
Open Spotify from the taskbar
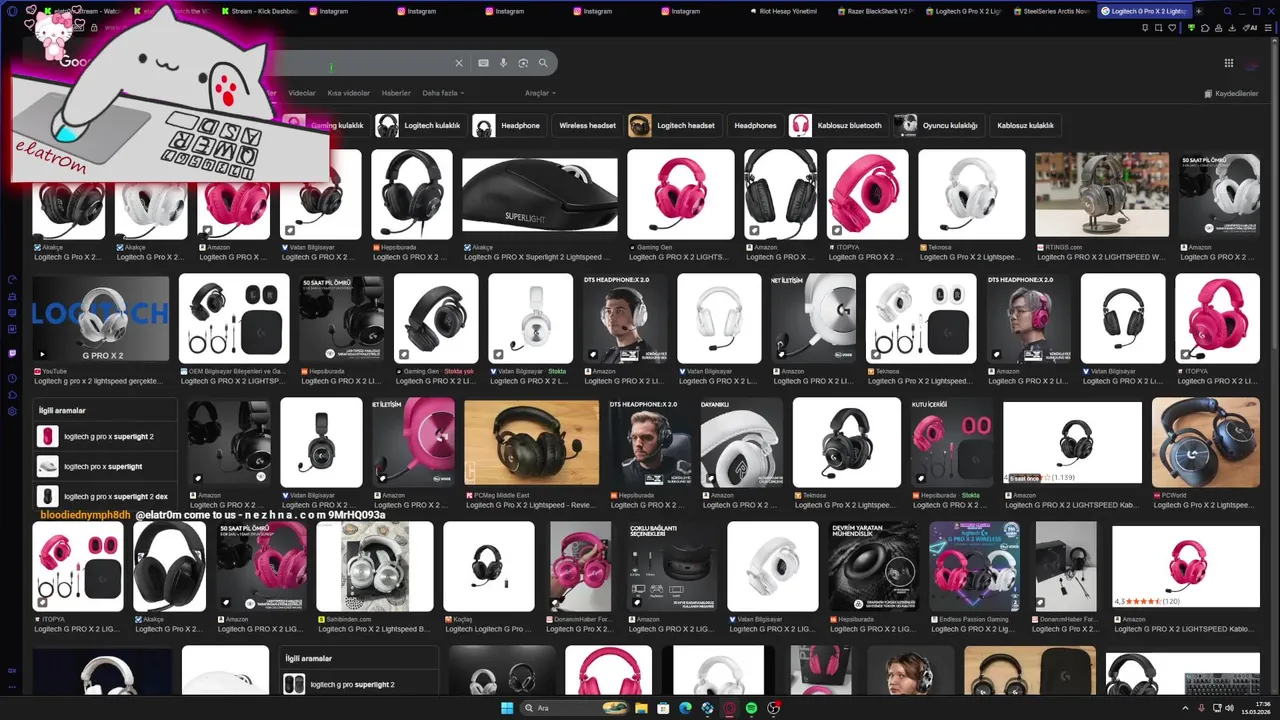tap(751, 708)
